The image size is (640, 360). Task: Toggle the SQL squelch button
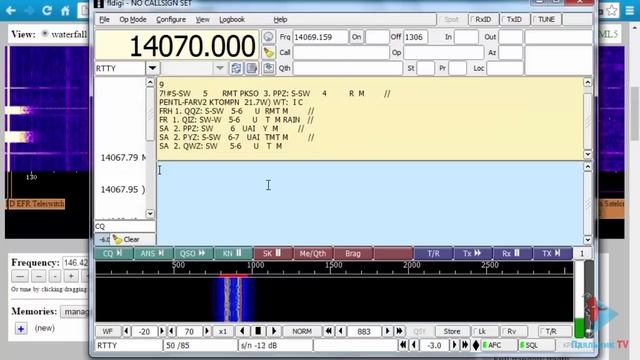[x=536, y=345]
